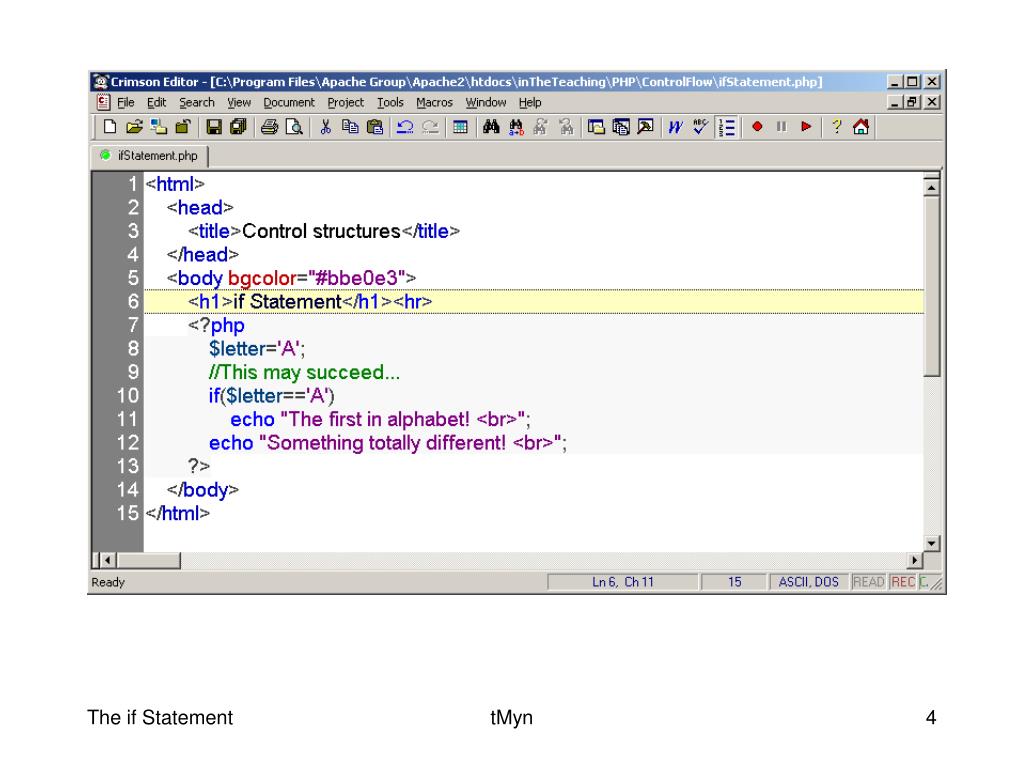Screen dimensions: 1024x768
Task: Click the horizontal scrollbar thumb
Action: coord(148,560)
